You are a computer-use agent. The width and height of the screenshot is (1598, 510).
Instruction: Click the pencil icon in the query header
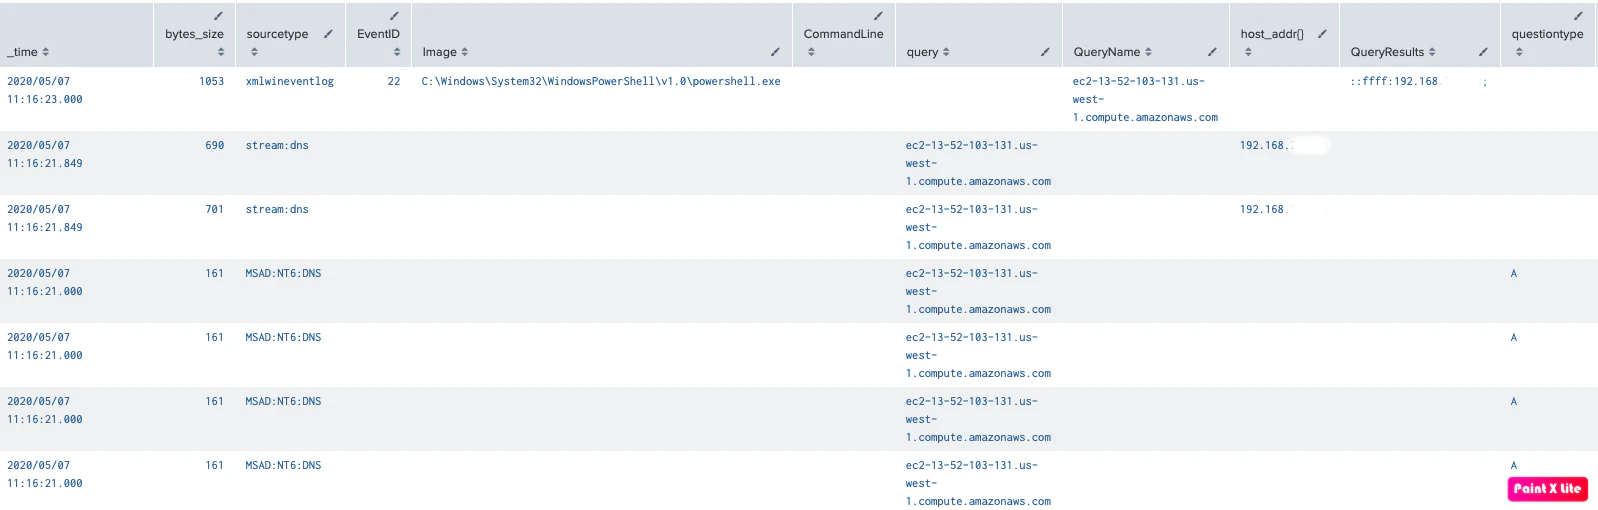tap(1045, 52)
